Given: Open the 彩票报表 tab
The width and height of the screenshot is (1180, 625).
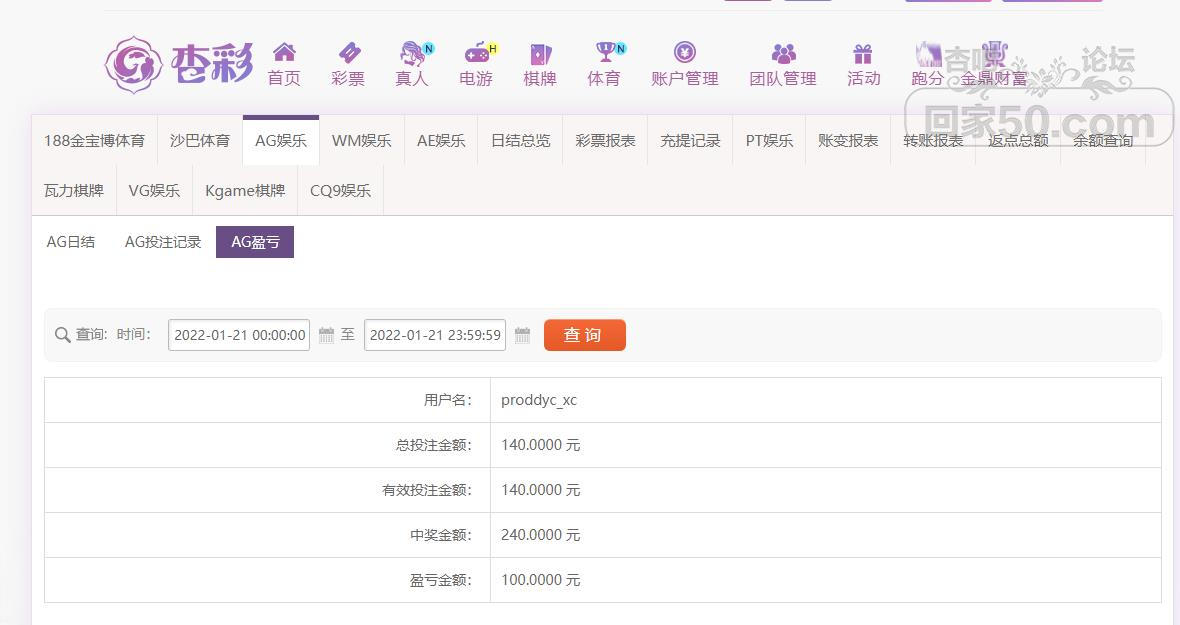Looking at the screenshot, I should click(x=605, y=141).
